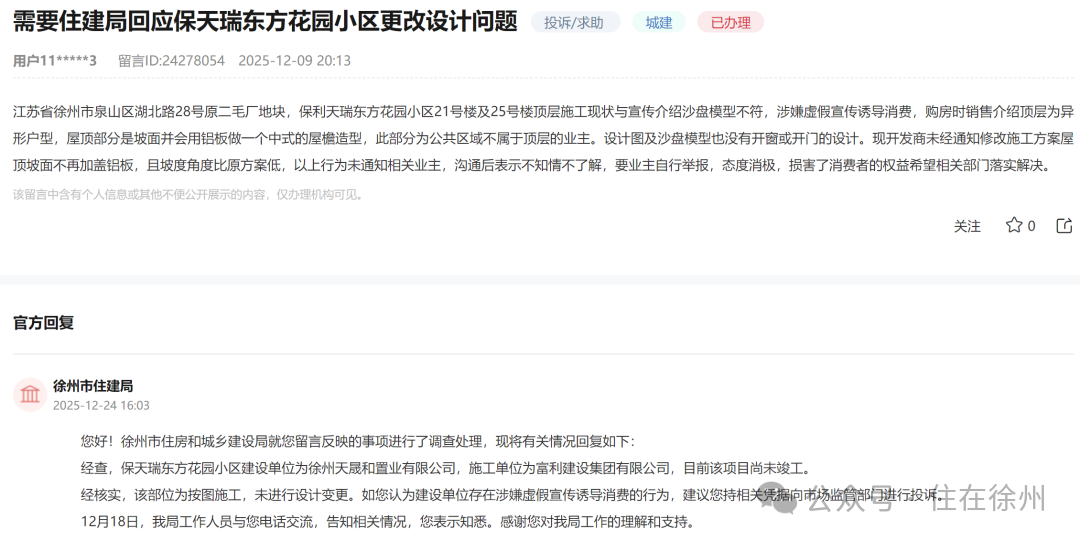
Task: Select the 投诉/求助 tag
Action: click(x=575, y=22)
